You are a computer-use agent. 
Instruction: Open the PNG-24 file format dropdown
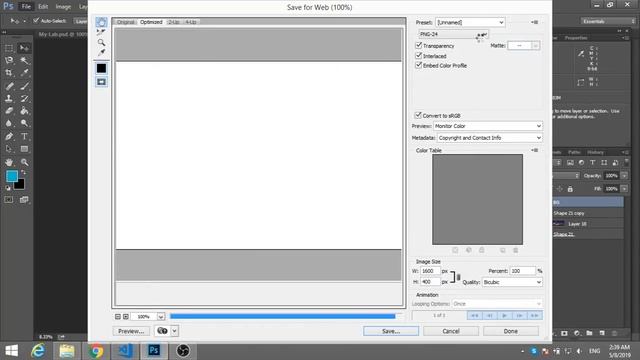tap(453, 34)
